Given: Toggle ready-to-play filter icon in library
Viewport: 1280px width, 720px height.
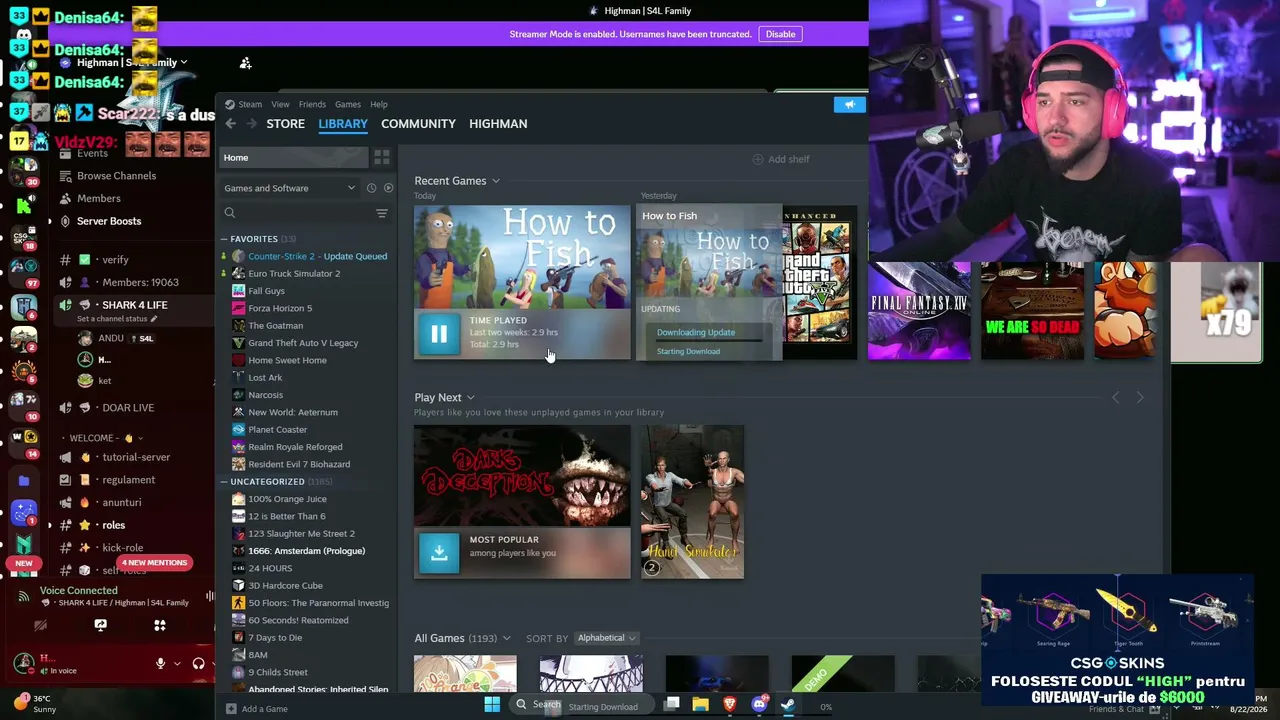Looking at the screenshot, I should point(389,188).
